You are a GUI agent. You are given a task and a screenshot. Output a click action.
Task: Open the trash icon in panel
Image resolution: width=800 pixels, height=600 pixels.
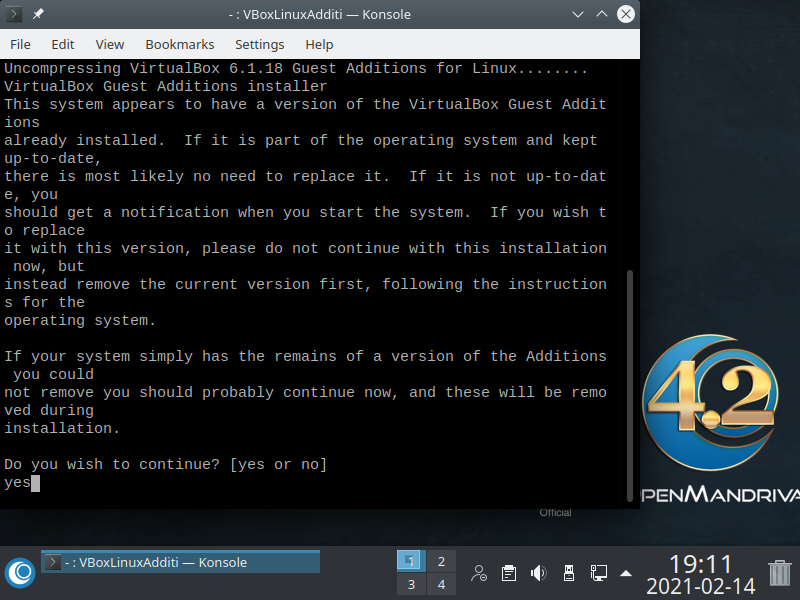point(780,573)
